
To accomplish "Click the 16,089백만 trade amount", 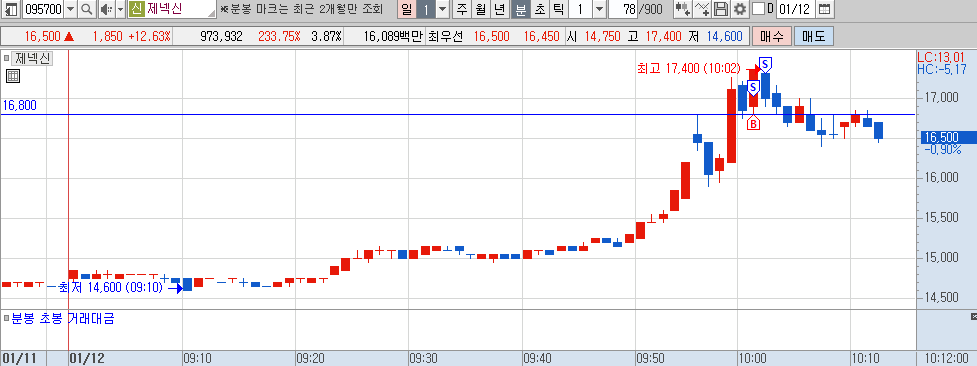I will click(x=392, y=36).
